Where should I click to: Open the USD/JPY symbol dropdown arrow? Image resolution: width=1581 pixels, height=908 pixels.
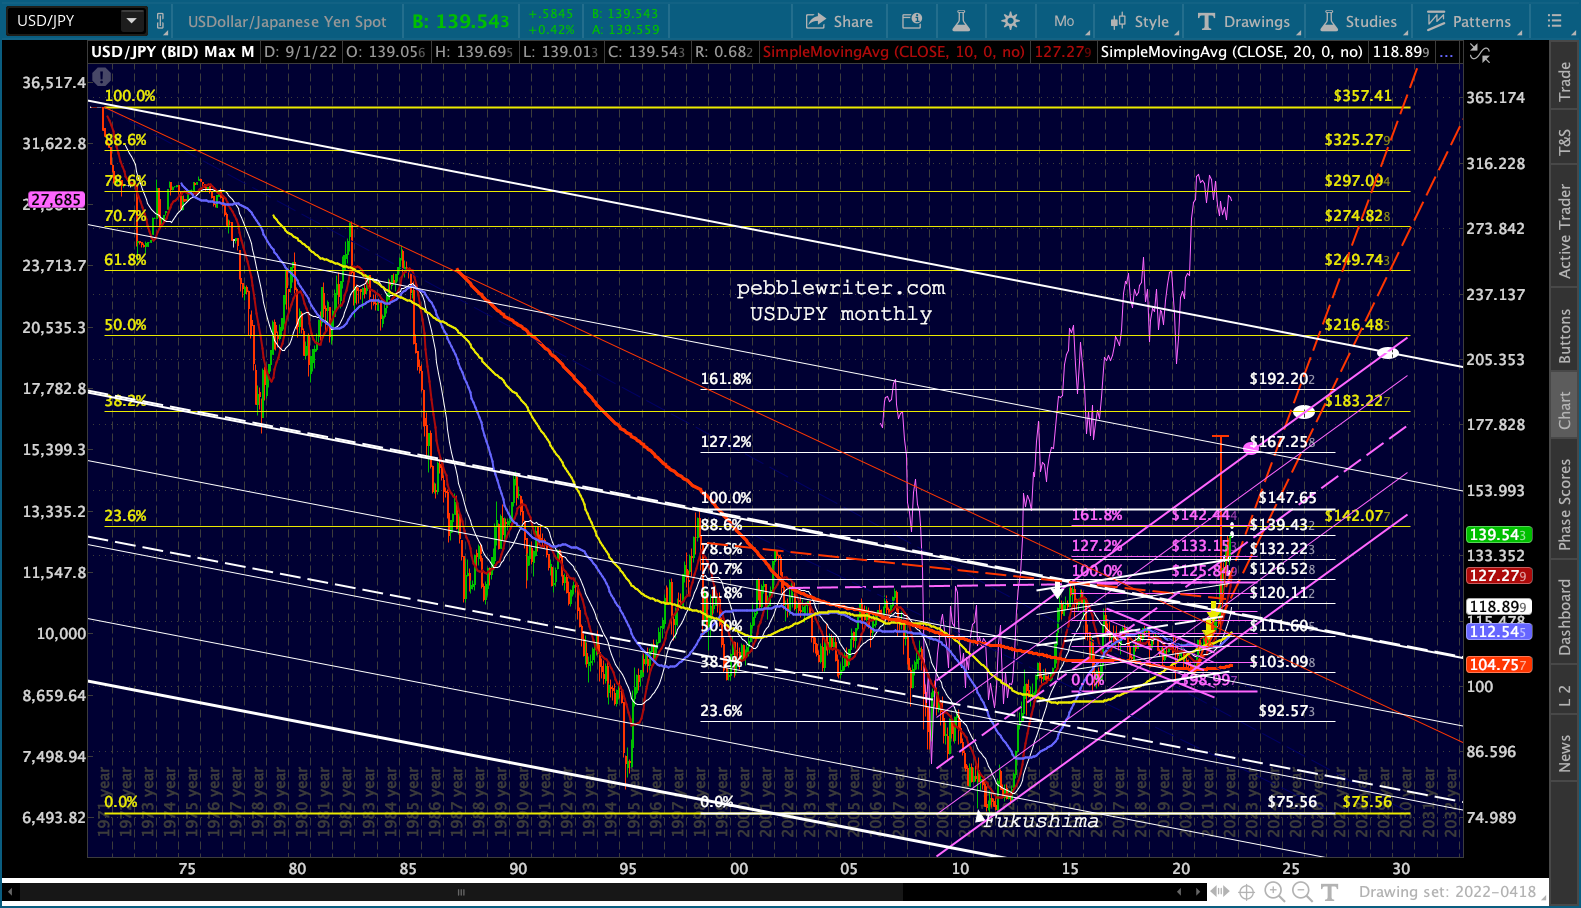point(132,20)
